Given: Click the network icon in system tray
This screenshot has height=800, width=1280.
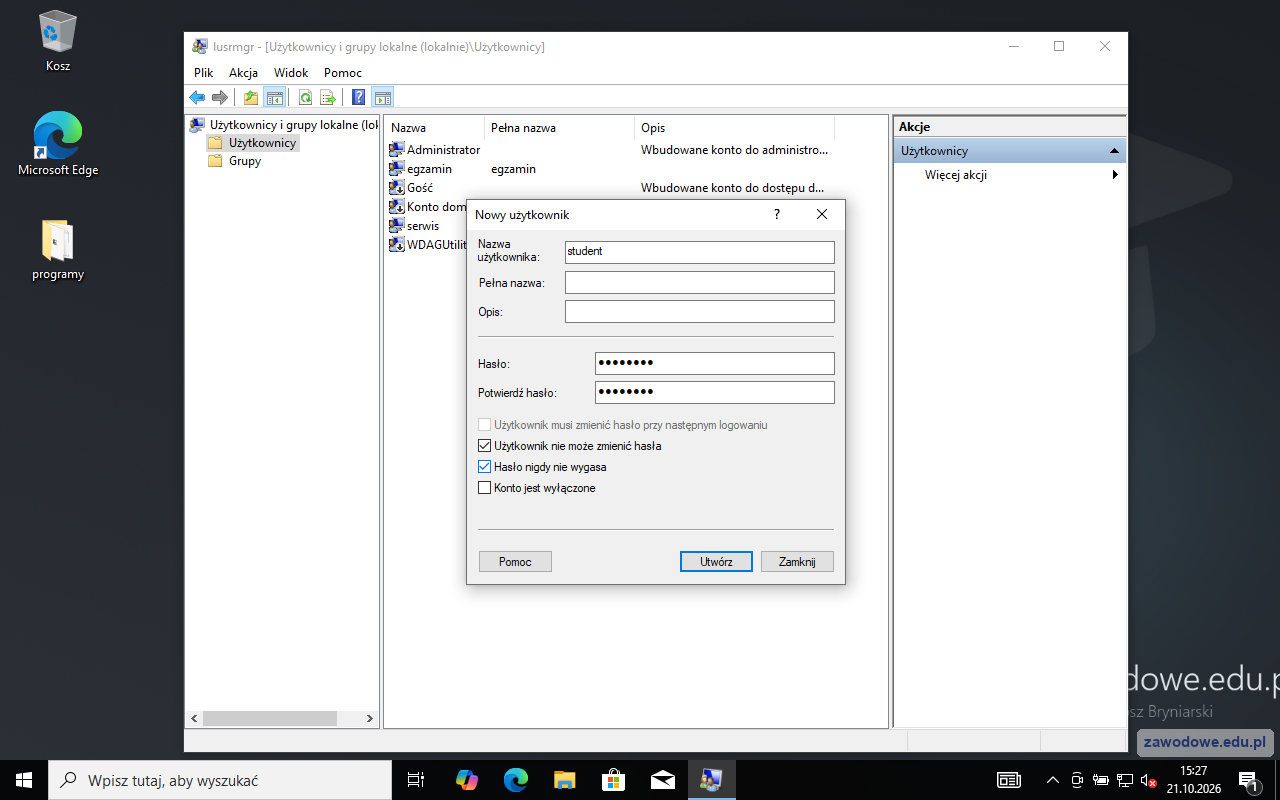Looking at the screenshot, I should pos(1125,780).
